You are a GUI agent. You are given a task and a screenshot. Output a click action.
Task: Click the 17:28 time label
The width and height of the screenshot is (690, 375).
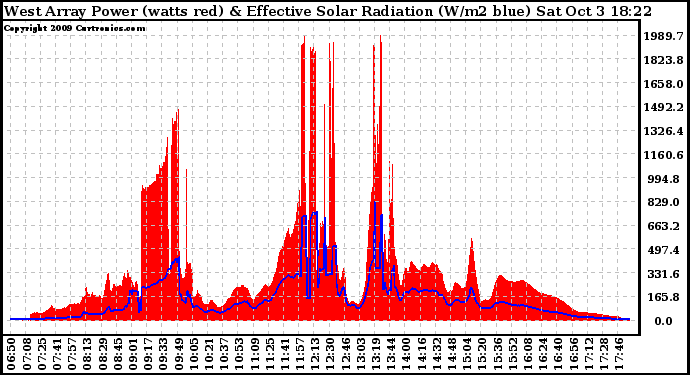pyautogui.click(x=604, y=353)
